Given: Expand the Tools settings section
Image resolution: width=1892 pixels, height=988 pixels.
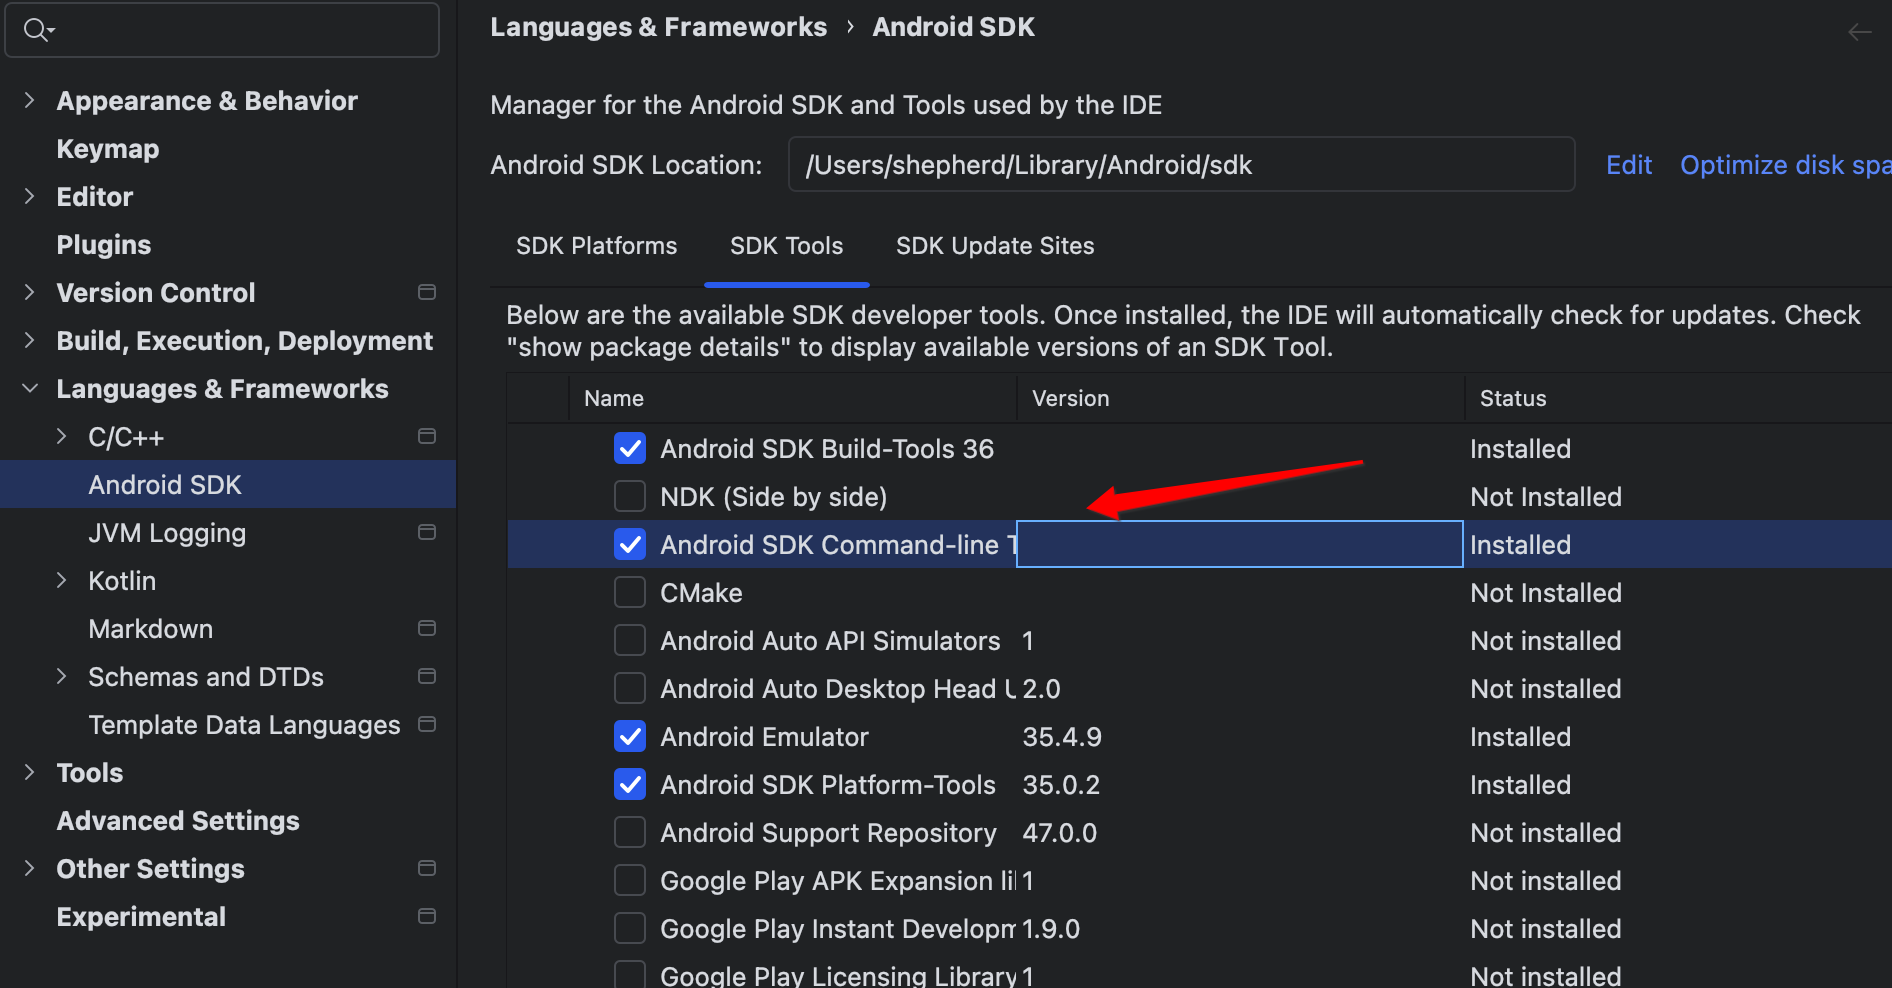Looking at the screenshot, I should pos(30,772).
